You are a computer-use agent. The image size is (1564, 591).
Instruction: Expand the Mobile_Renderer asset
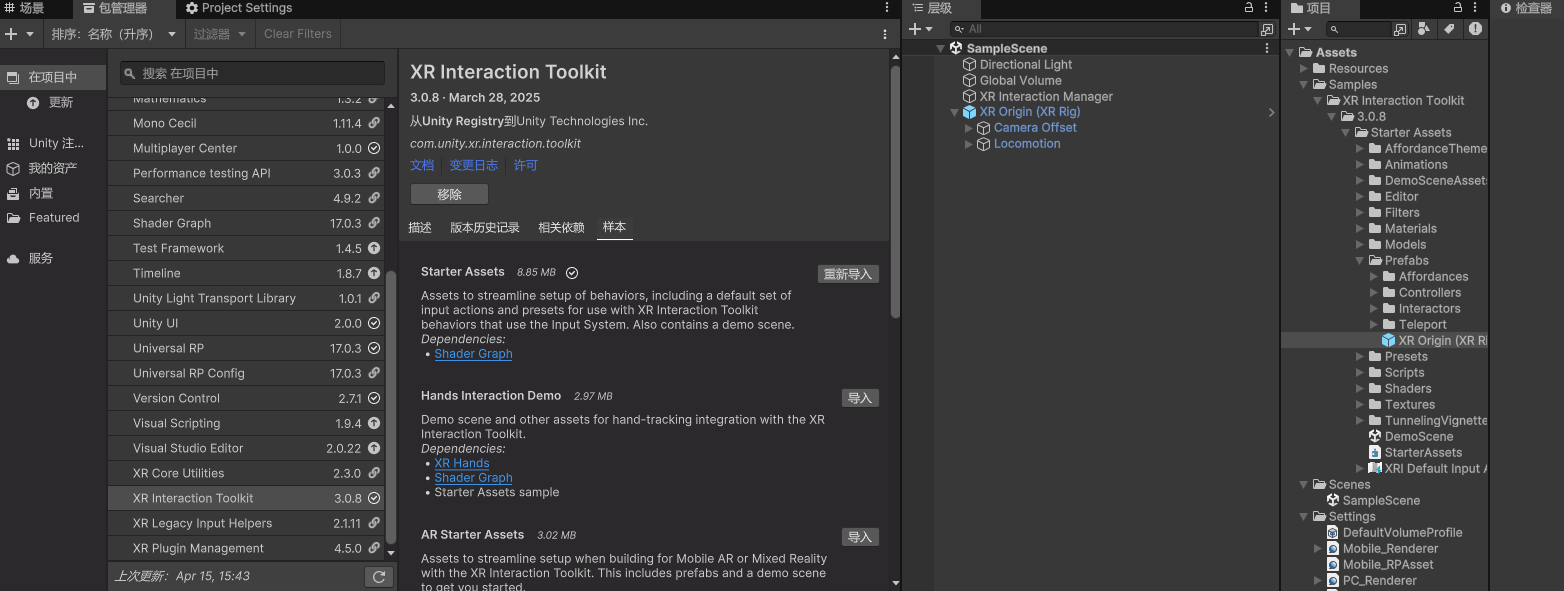click(x=1318, y=548)
